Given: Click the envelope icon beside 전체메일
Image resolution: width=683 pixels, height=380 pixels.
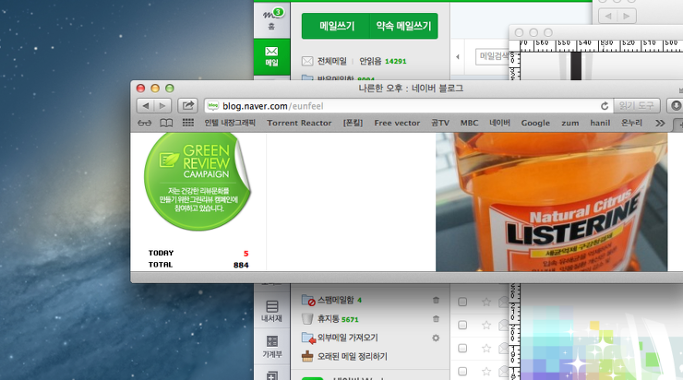Looking at the screenshot, I should pyautogui.click(x=308, y=61).
